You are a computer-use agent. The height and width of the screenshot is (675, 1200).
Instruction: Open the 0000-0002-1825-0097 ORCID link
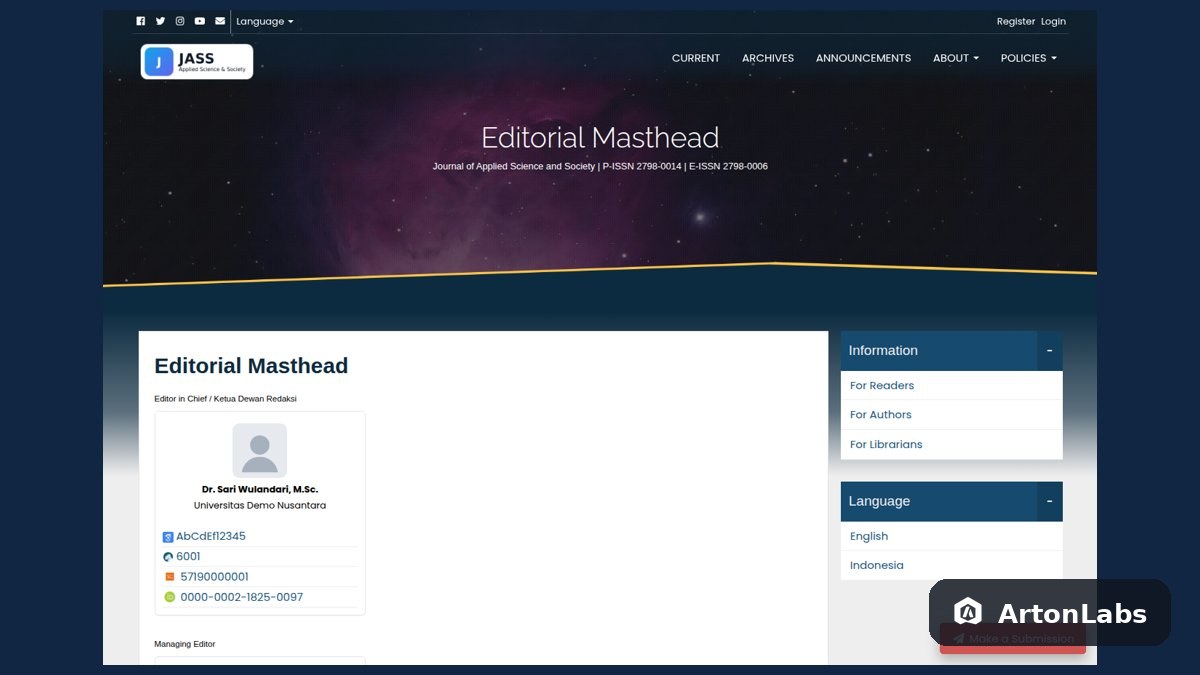pos(241,597)
